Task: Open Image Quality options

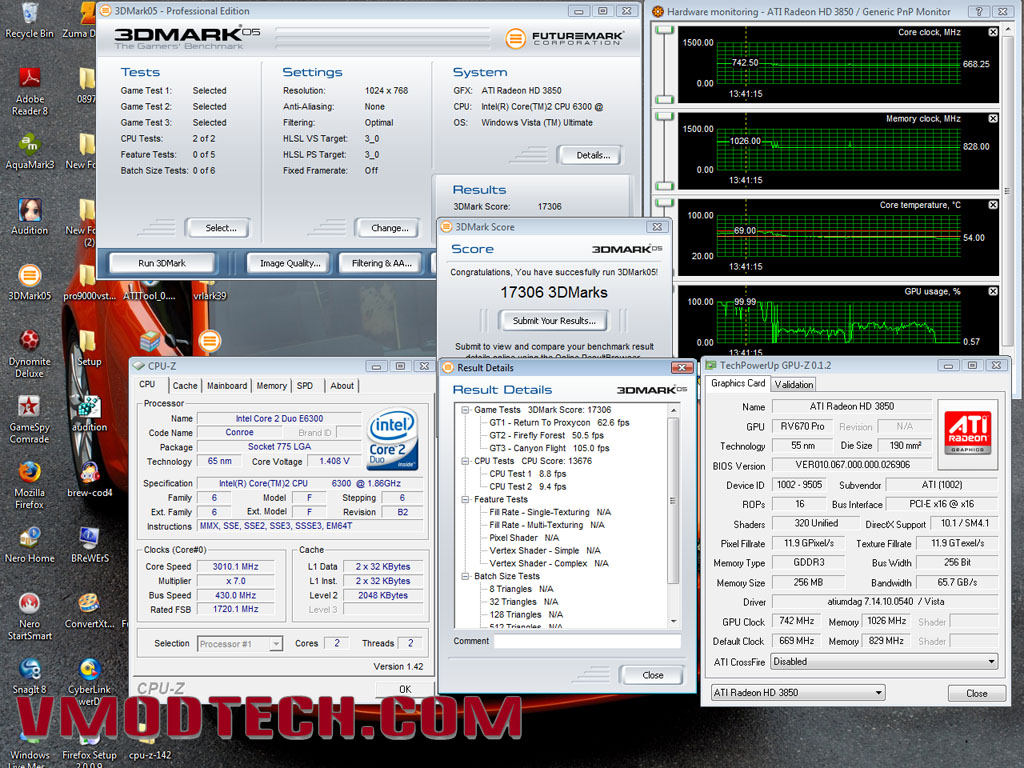Action: point(290,263)
